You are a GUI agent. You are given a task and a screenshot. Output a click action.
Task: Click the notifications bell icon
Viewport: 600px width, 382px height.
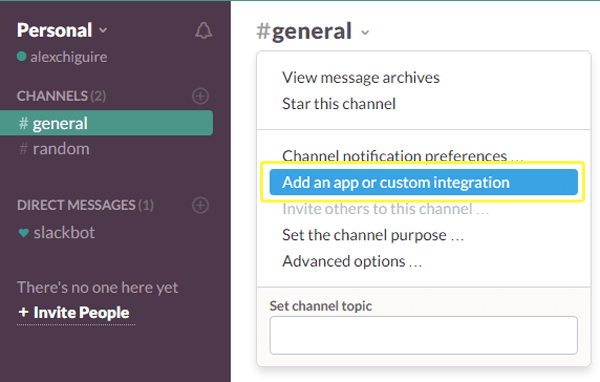[203, 31]
